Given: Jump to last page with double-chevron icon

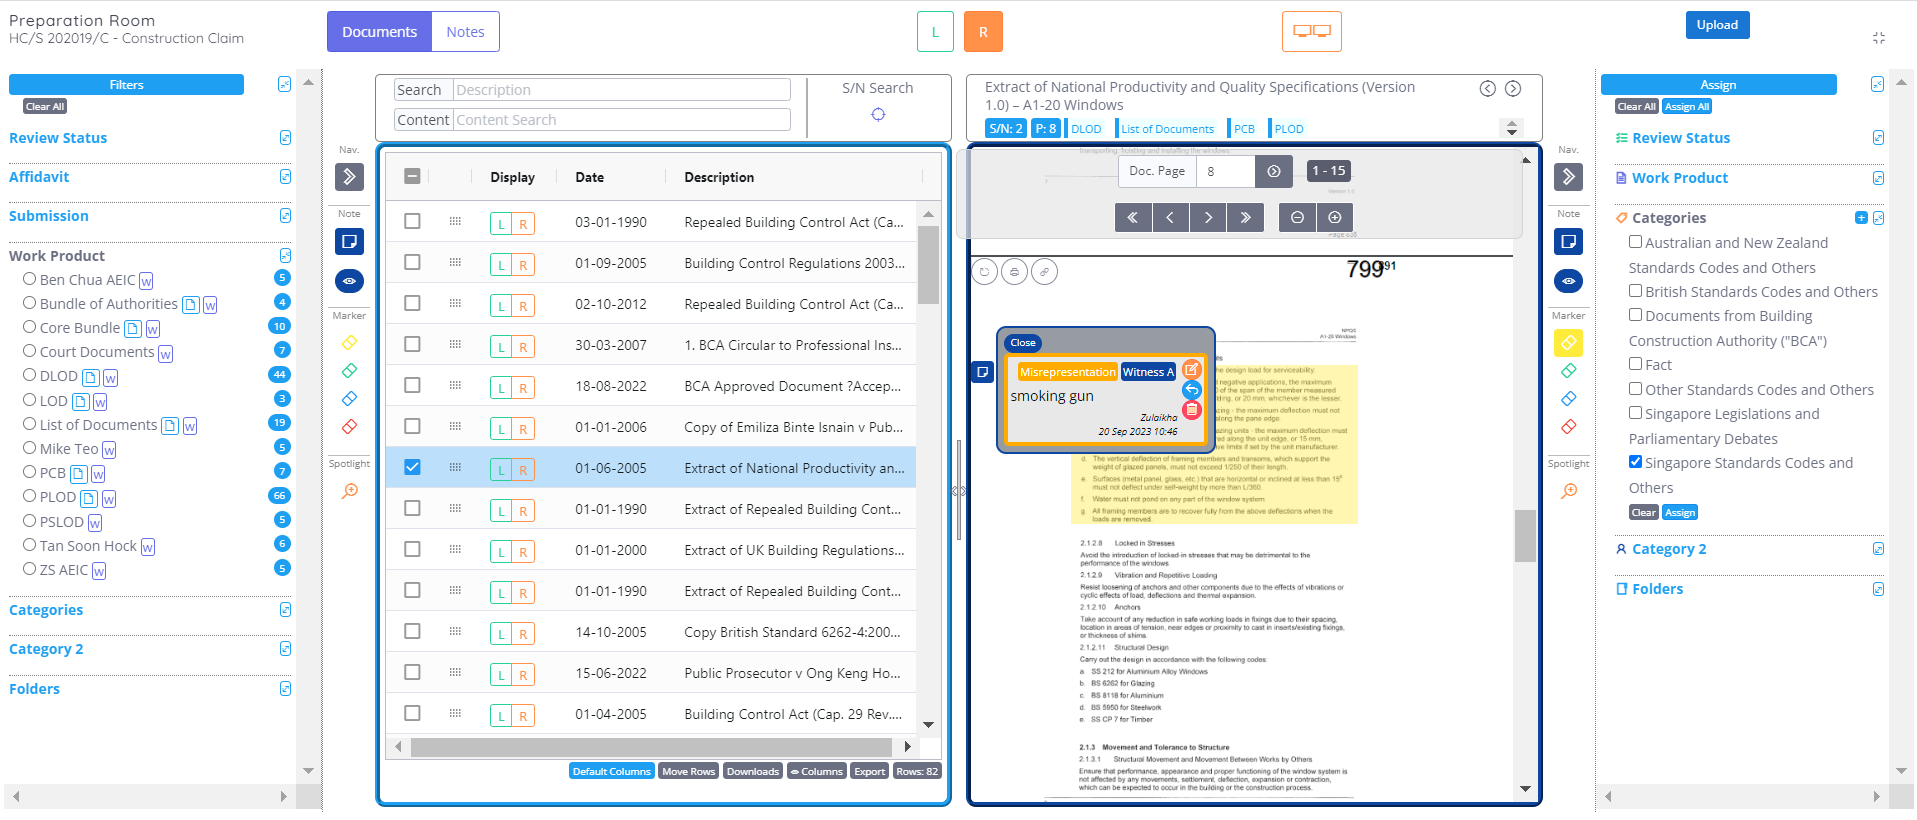Looking at the screenshot, I should [x=1245, y=218].
